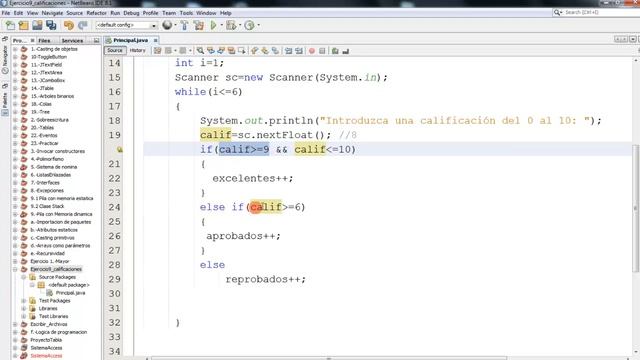Toggle Highlight Search in editor toolbar

click(x=231, y=51)
